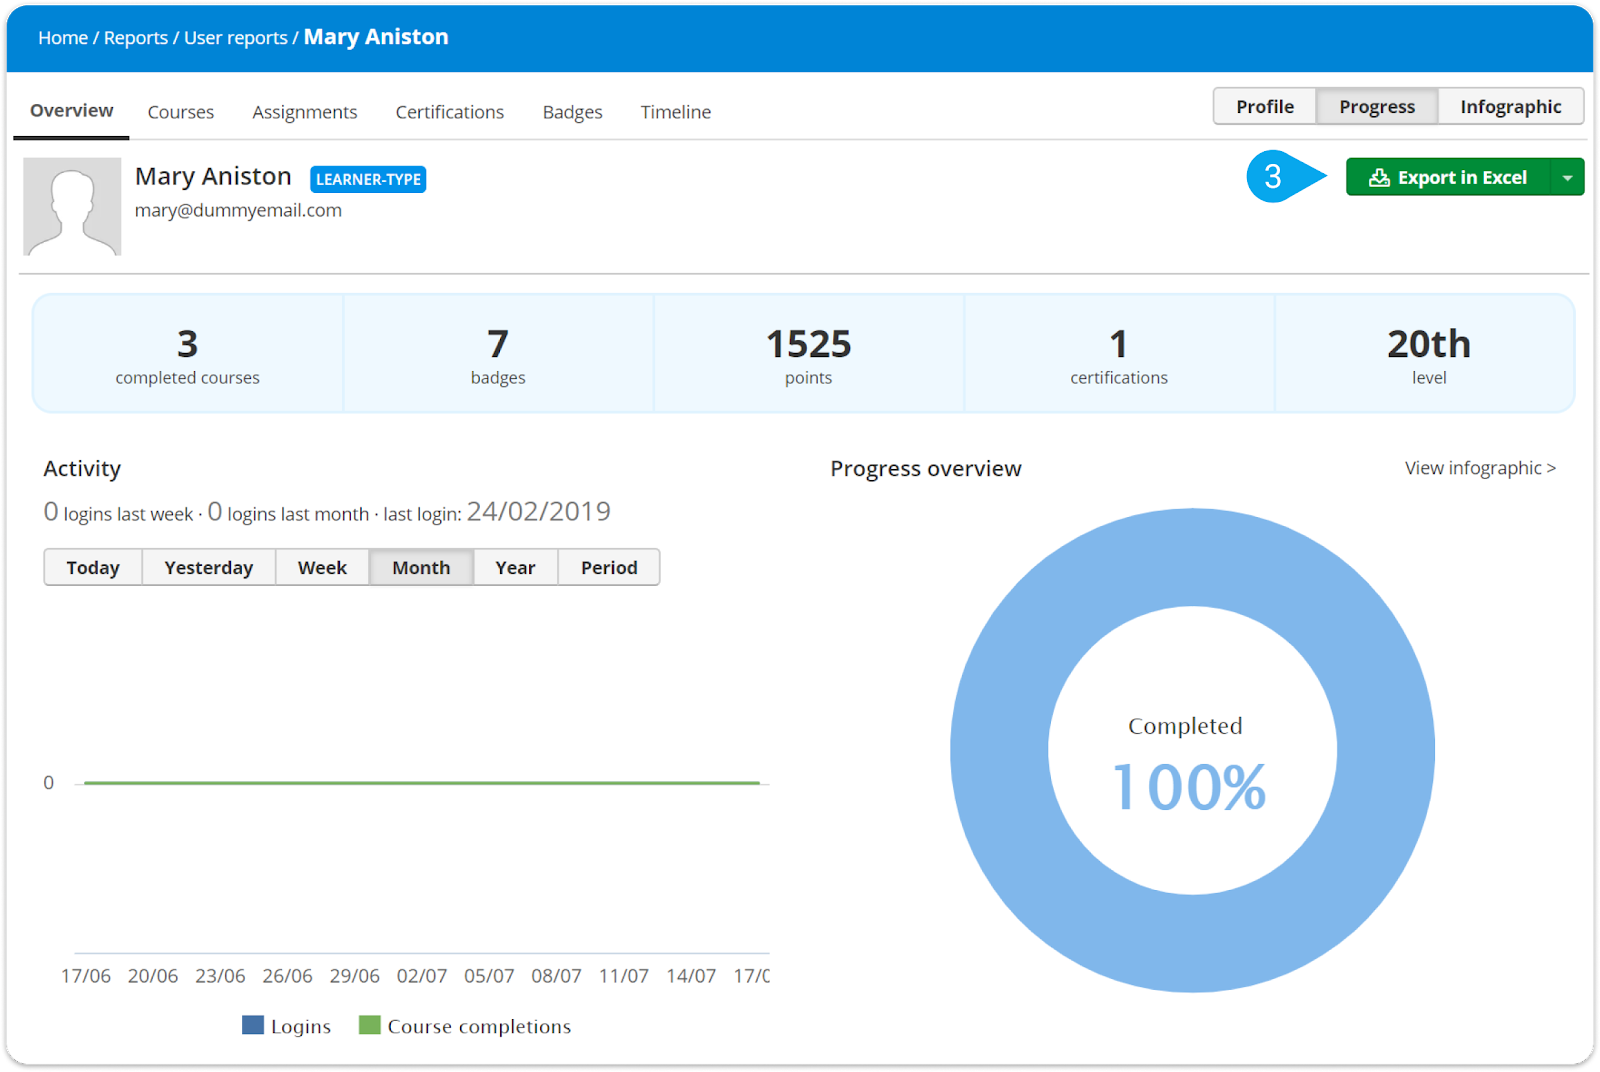This screenshot has height=1072, width=1600.
Task: Click the Home breadcrumb link
Action: click(x=63, y=38)
